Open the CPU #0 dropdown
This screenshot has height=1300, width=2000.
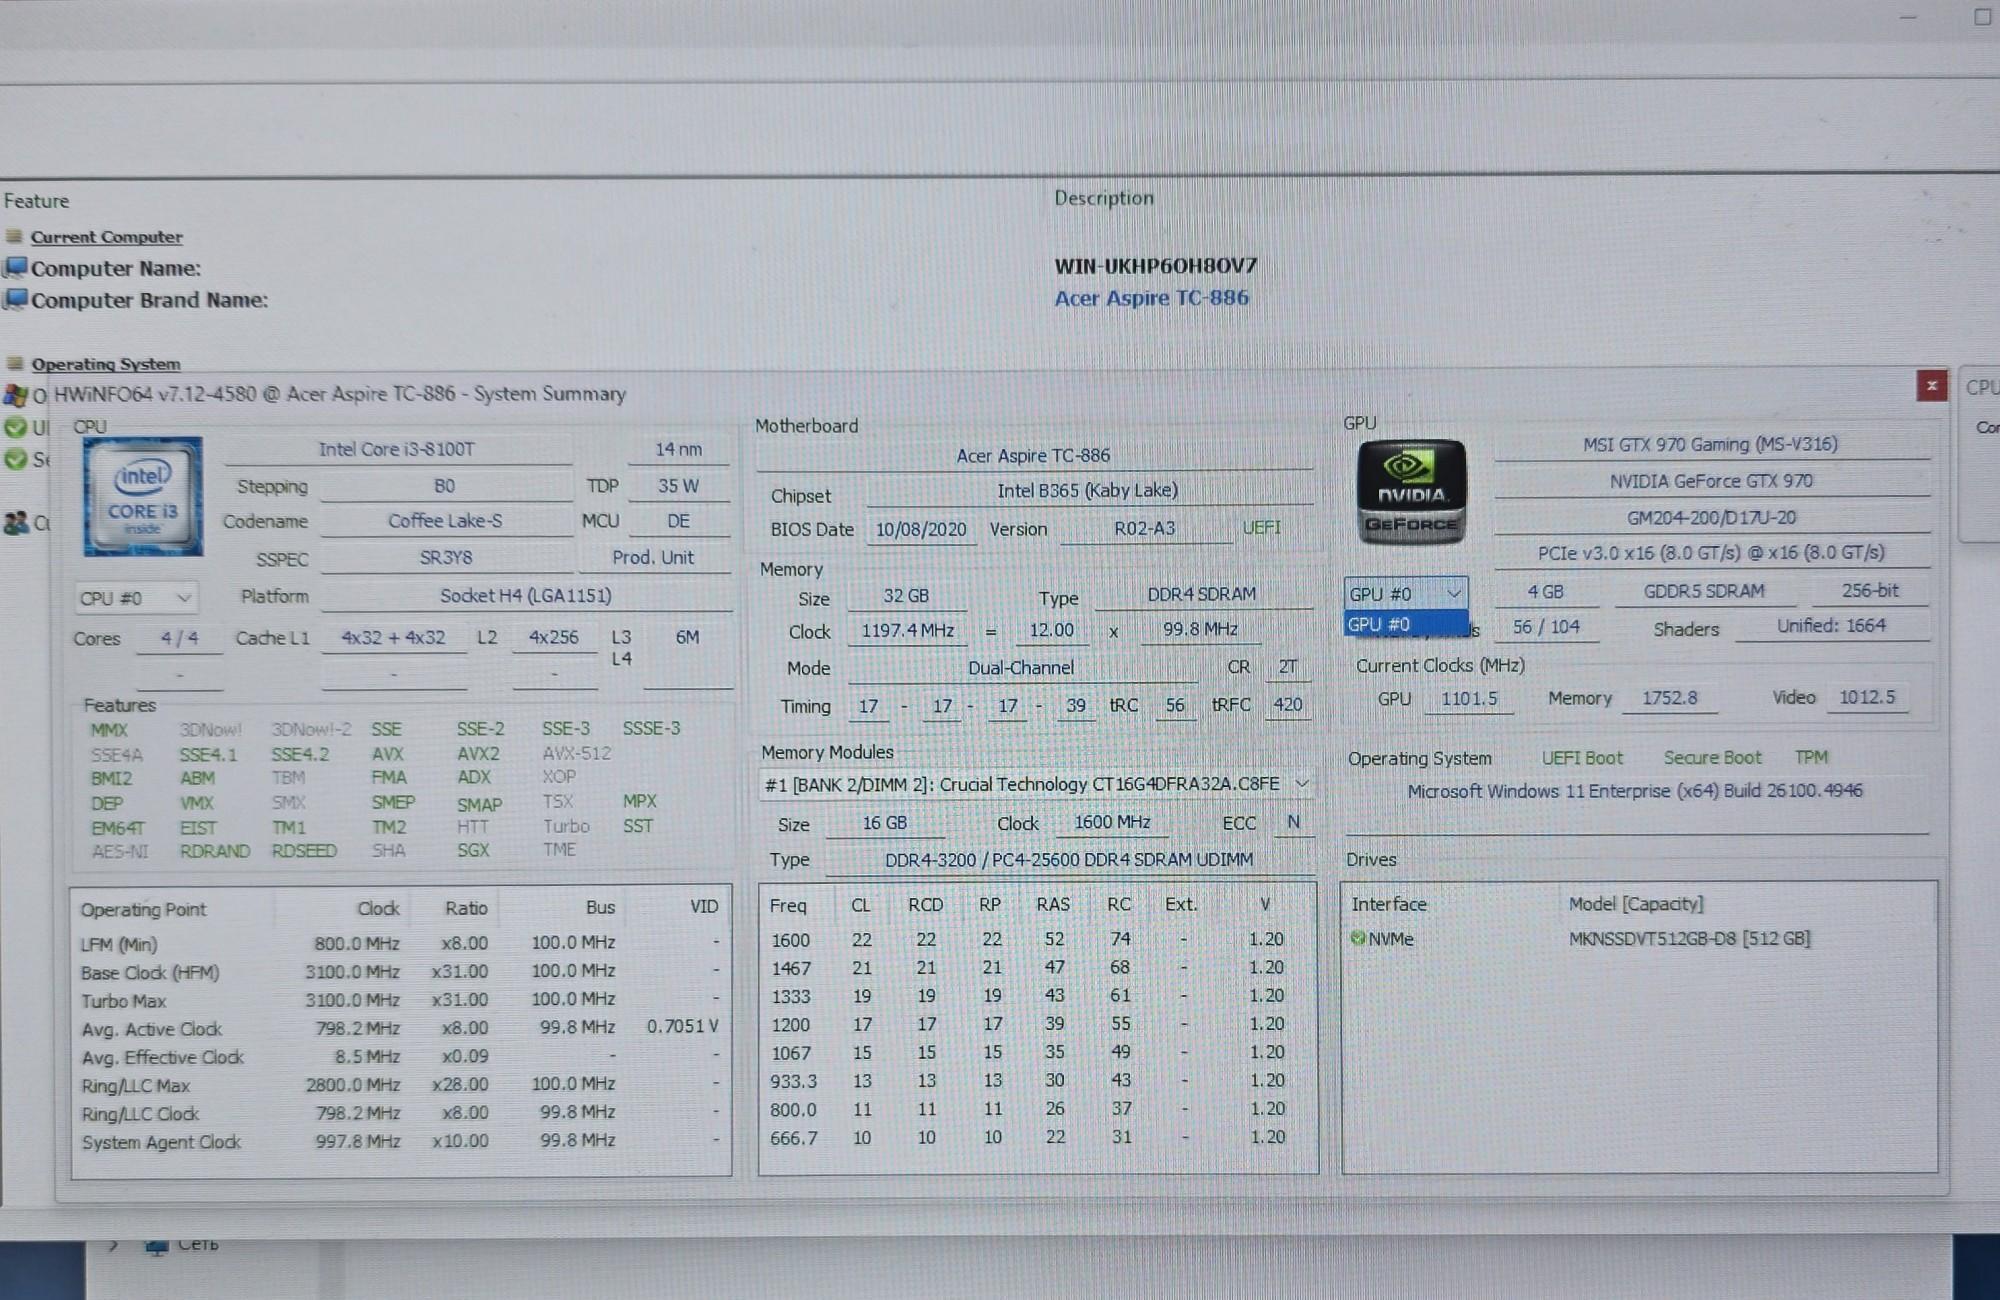coord(136,598)
